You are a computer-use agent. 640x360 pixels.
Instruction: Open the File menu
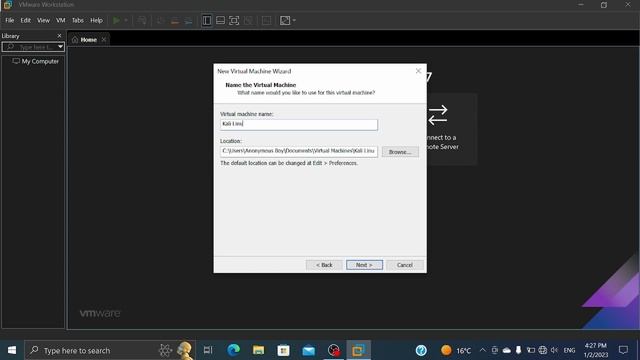pos(10,20)
